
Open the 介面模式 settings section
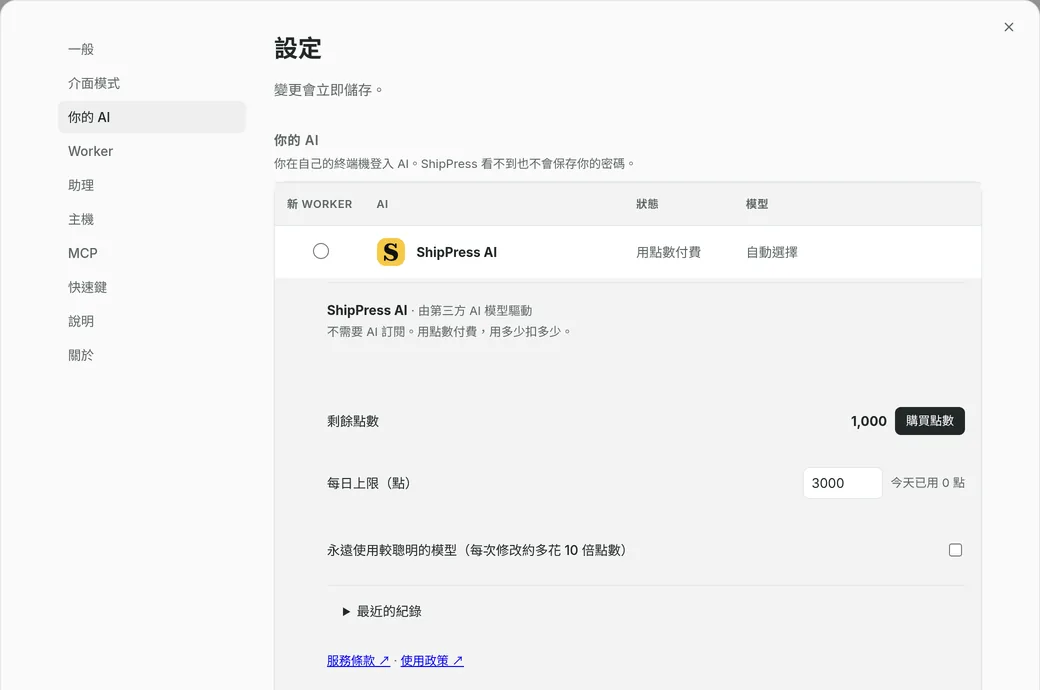tap(94, 83)
